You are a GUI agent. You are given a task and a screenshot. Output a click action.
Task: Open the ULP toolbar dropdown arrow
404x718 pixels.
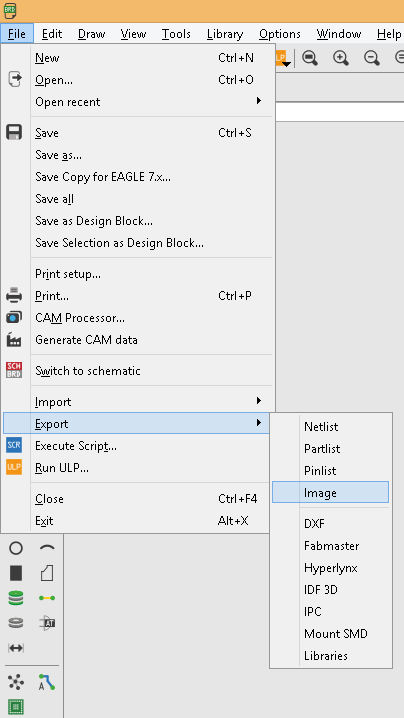(x=287, y=64)
